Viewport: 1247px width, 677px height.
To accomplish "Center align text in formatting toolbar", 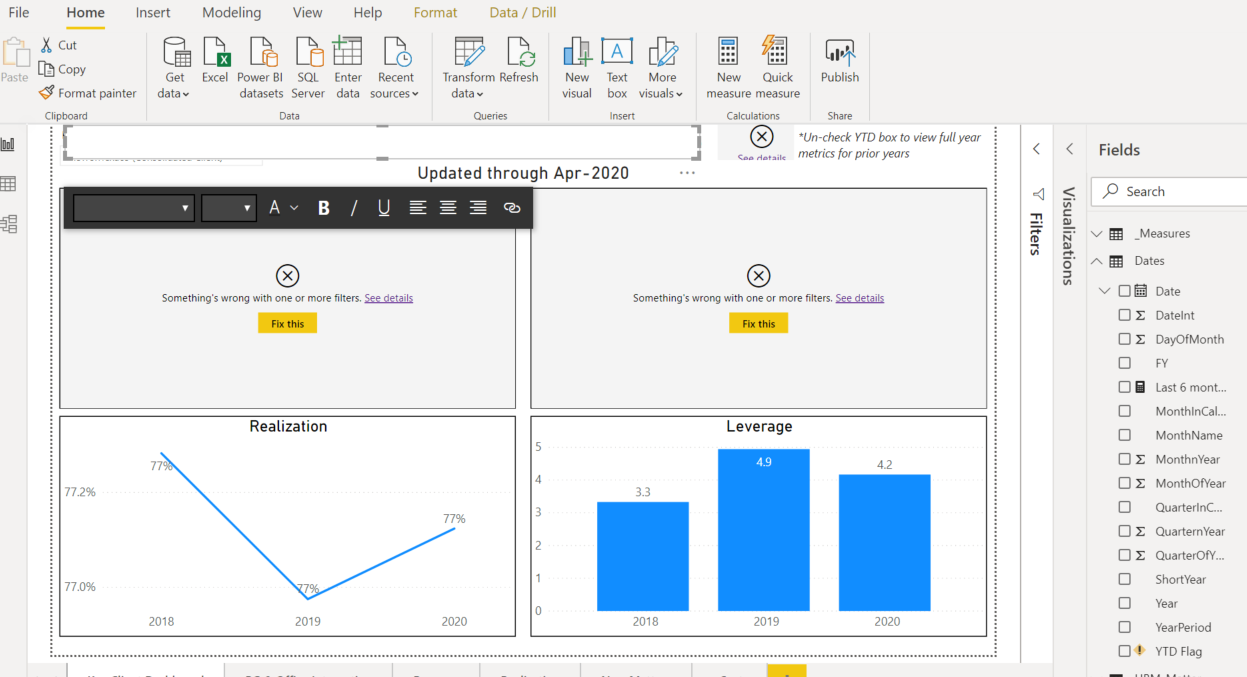I will [x=448, y=208].
